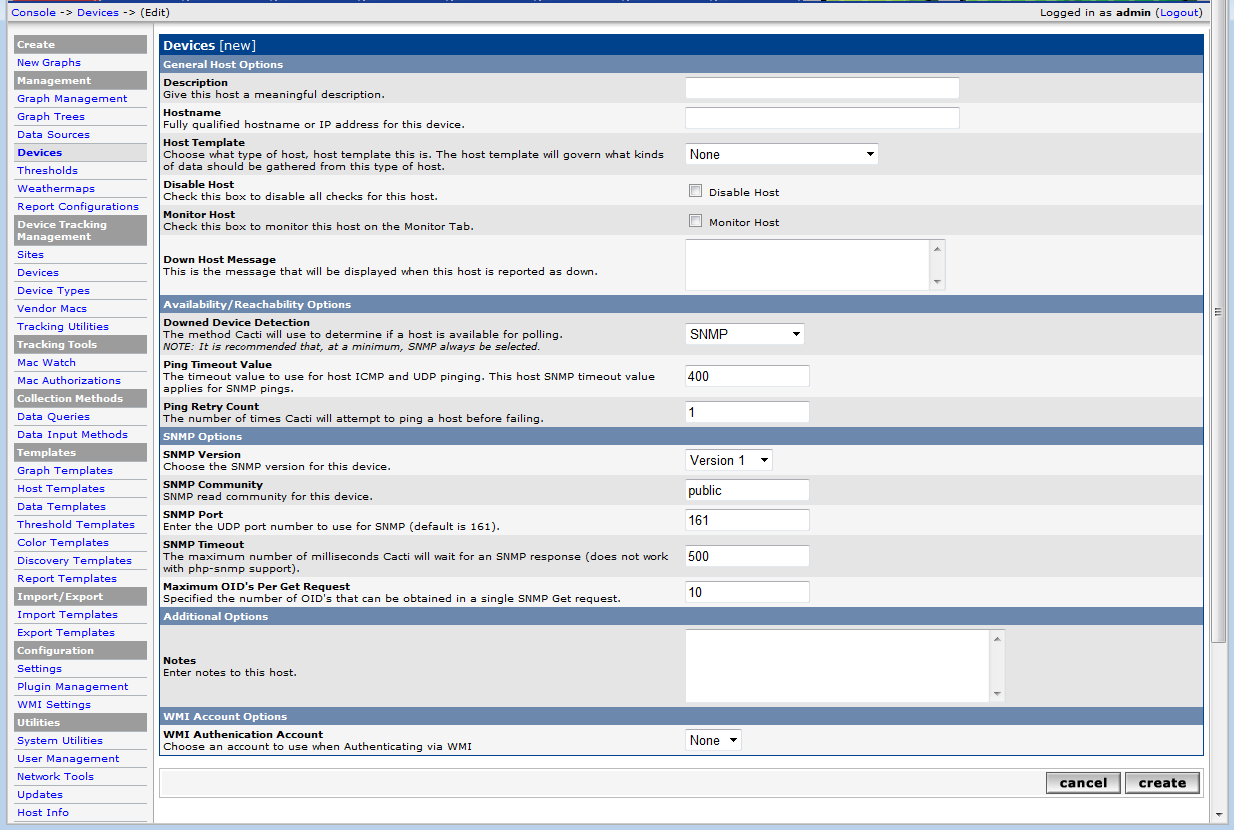
Task: Open Mac Authorizations in sidebar
Action: (69, 380)
